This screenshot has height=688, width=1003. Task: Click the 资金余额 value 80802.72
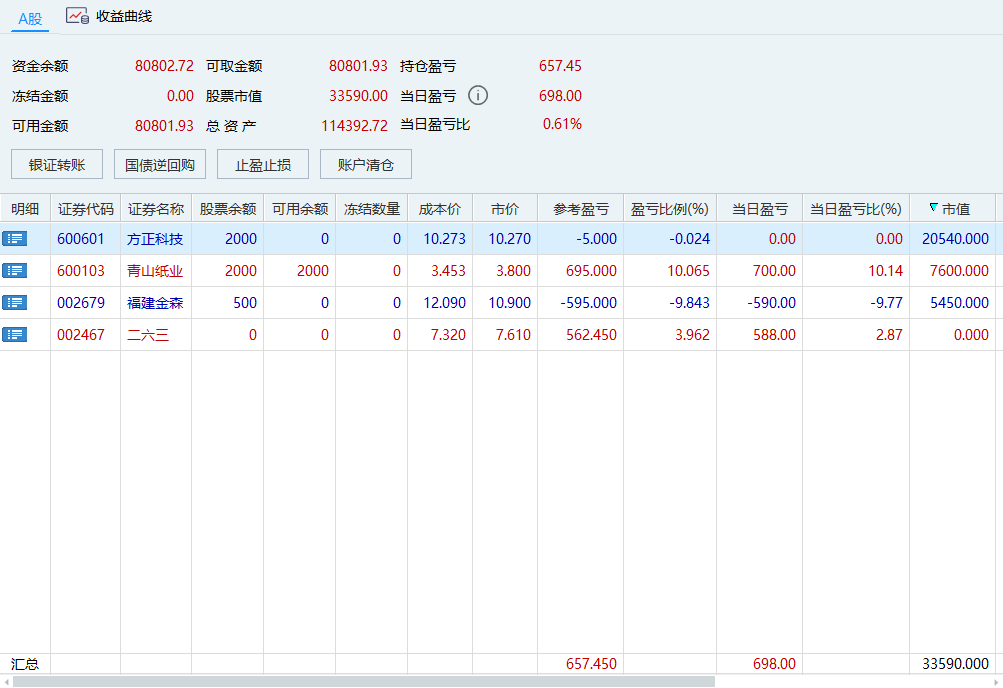pos(164,65)
